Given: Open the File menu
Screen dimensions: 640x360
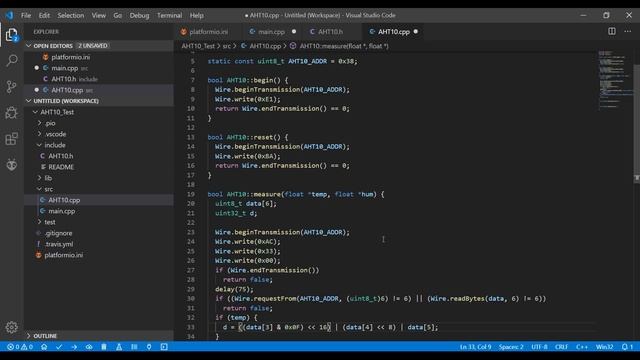Looking at the screenshot, I should [x=26, y=15].
